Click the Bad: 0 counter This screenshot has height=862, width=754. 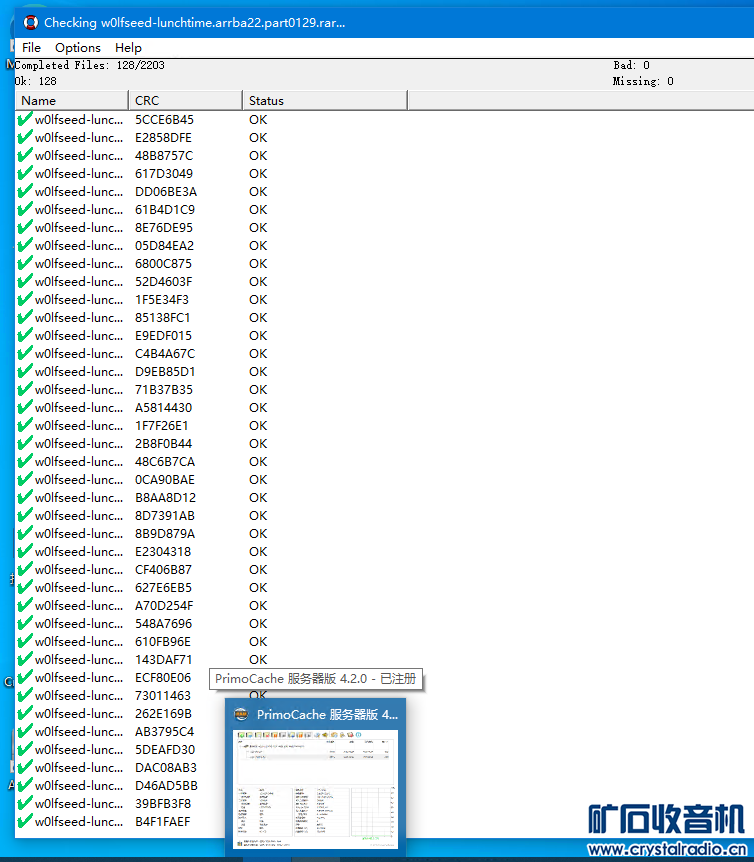pyautogui.click(x=631, y=65)
